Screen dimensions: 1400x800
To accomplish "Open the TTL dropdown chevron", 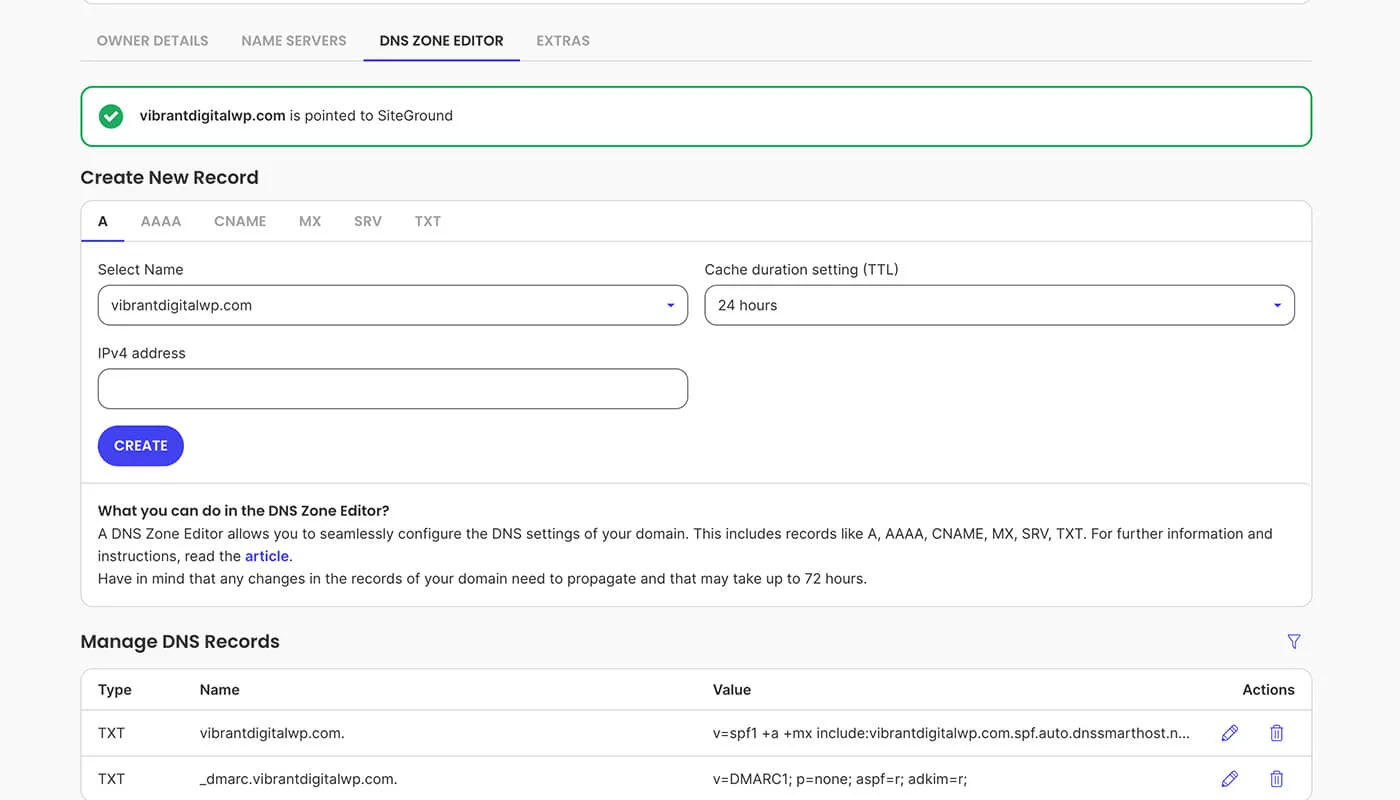I will click(1276, 305).
